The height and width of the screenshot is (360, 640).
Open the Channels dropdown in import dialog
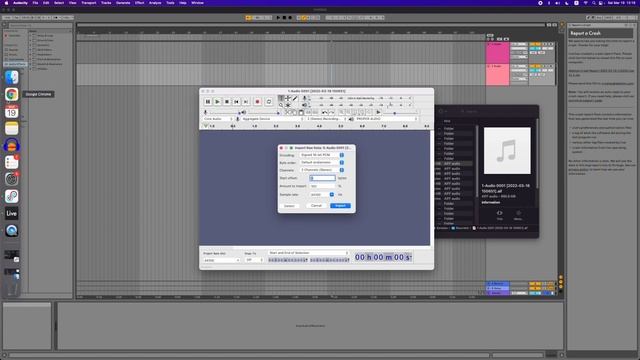322,170
